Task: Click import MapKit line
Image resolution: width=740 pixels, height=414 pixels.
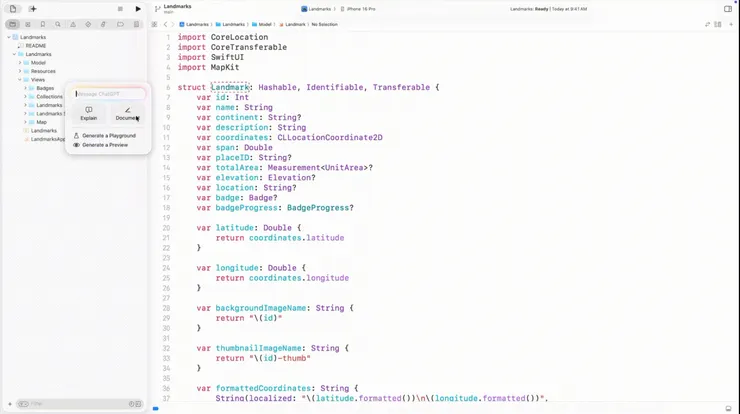Action: pos(208,67)
